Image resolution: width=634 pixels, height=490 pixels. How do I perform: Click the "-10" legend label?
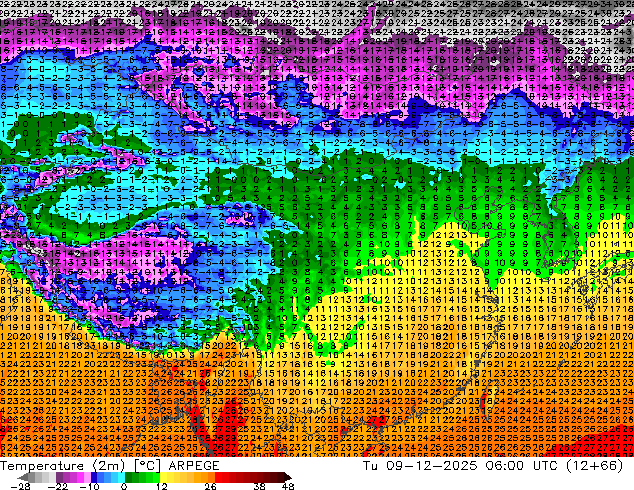pyautogui.click(x=89, y=486)
